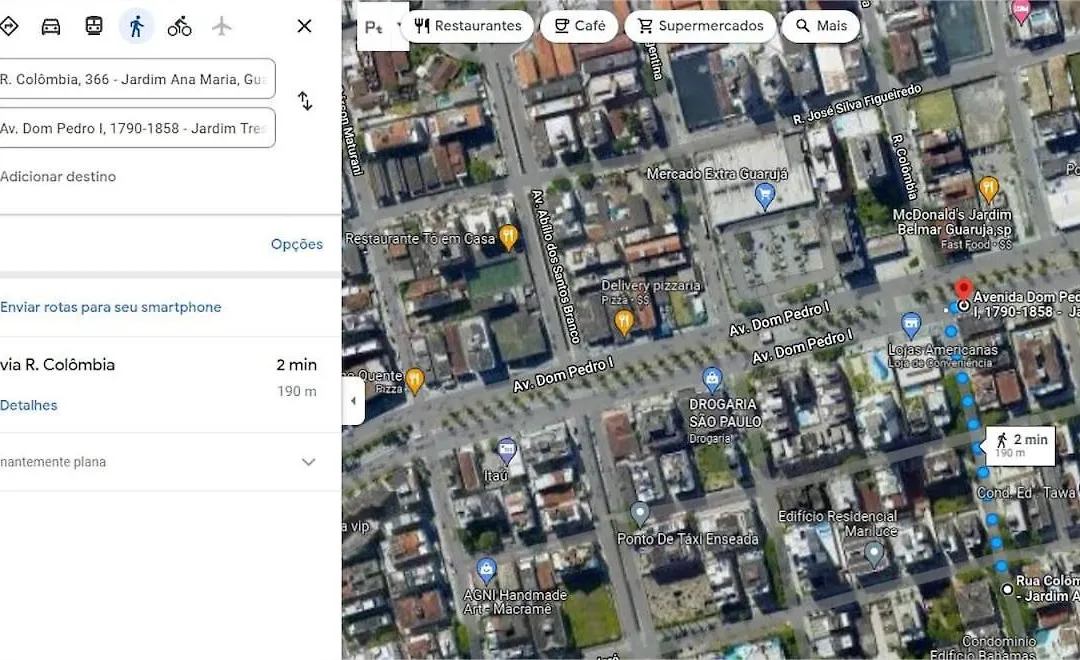Expand the elevation profile chevron
Viewport: 1080px width, 660px height.
click(309, 462)
